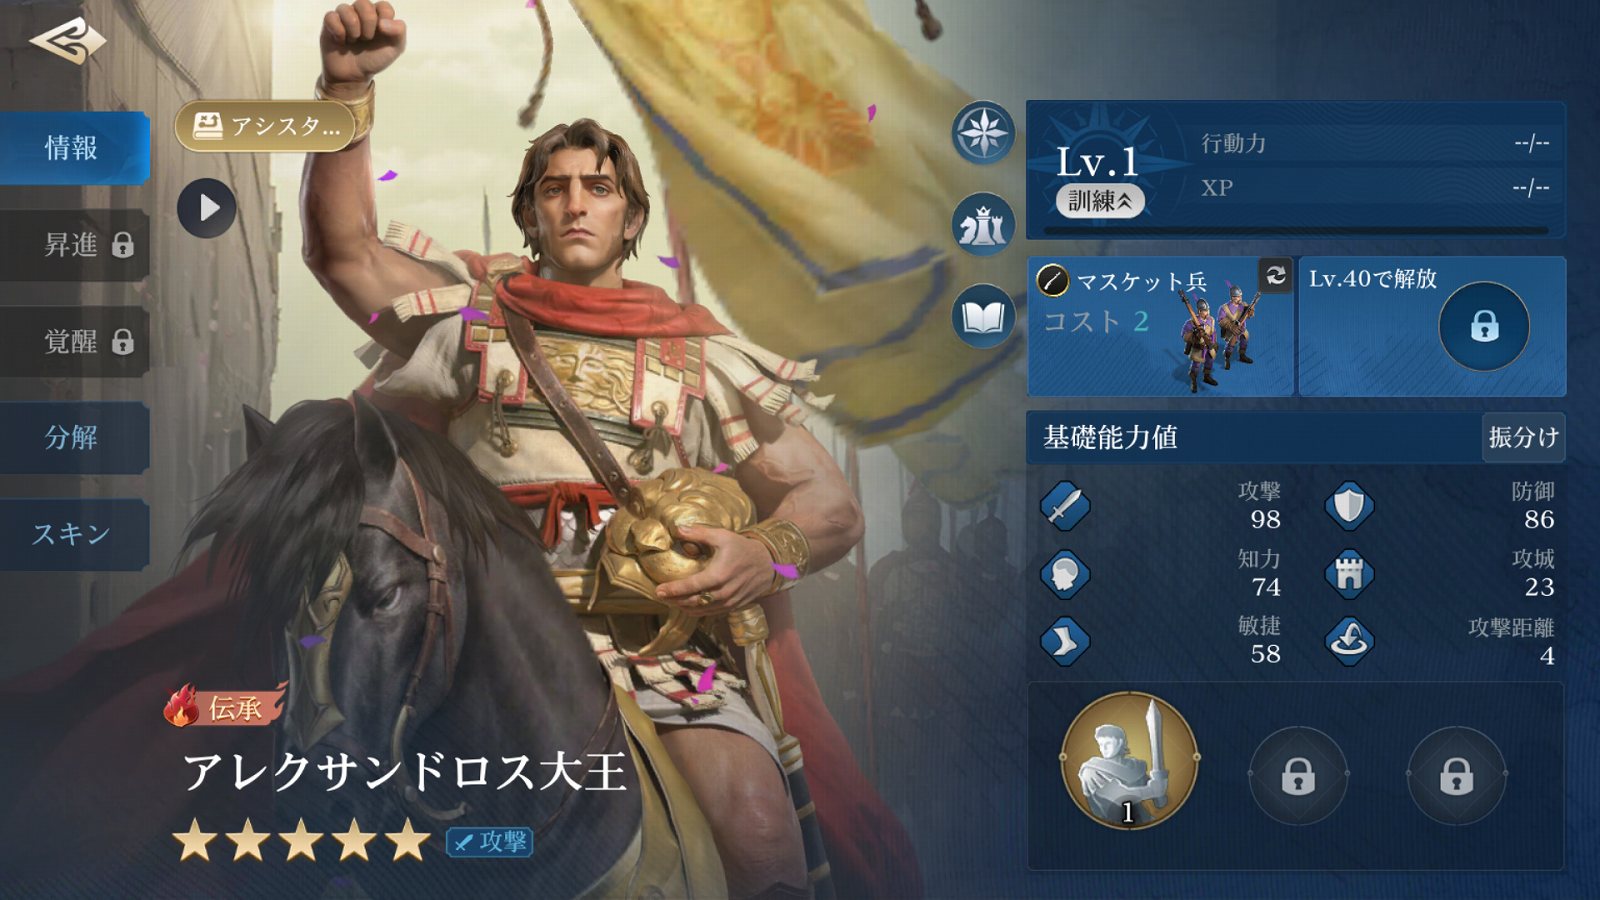Open the スキン skin tab

pos(74,534)
